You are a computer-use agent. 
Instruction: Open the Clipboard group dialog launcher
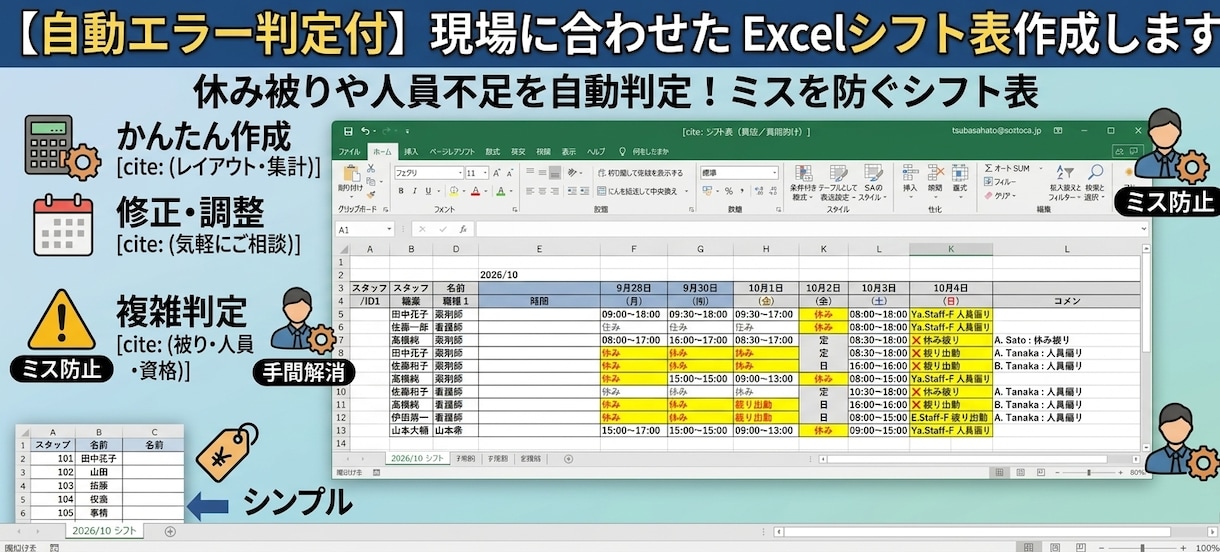[x=385, y=210]
